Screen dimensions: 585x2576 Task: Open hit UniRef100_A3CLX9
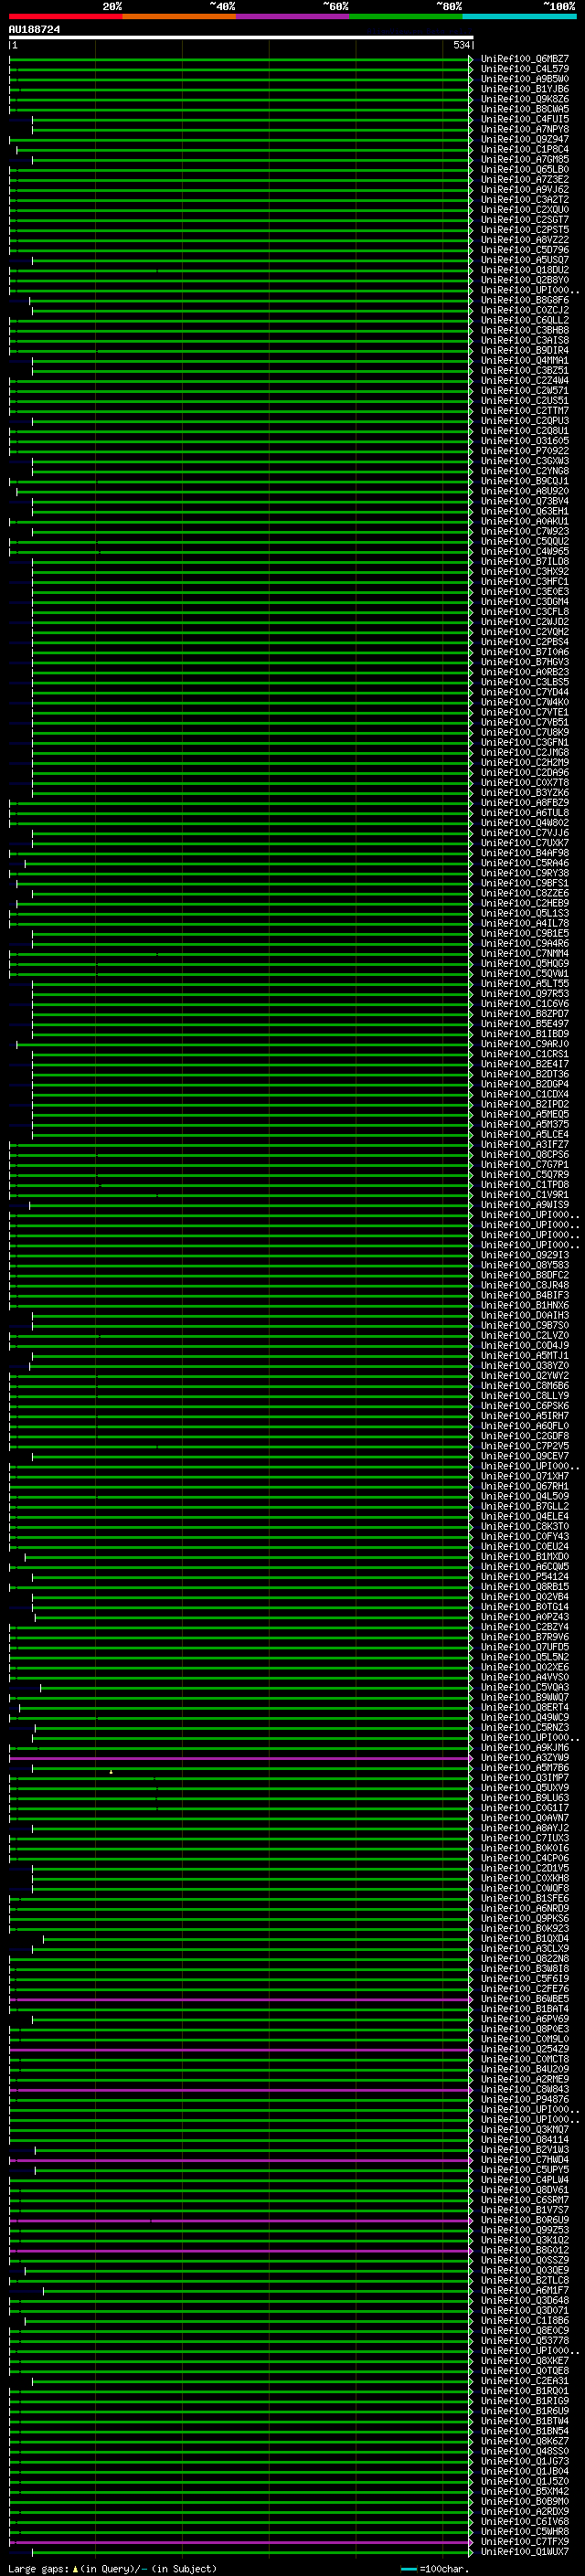[525, 1949]
